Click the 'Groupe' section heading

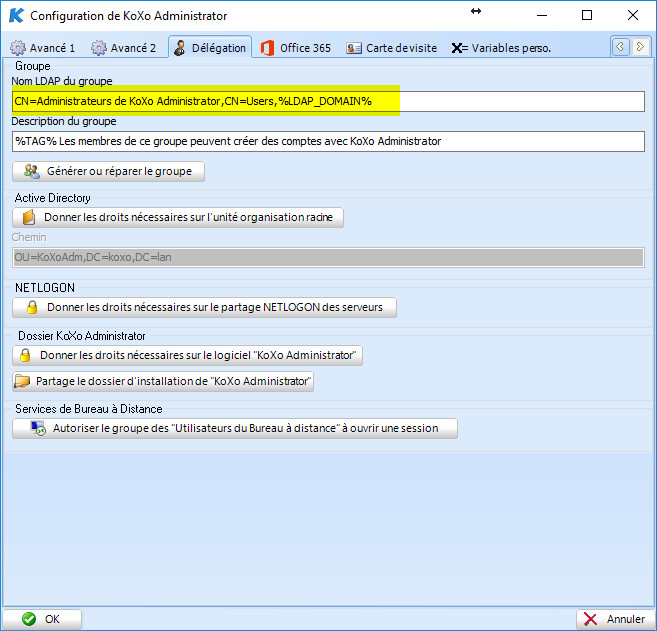point(33,66)
